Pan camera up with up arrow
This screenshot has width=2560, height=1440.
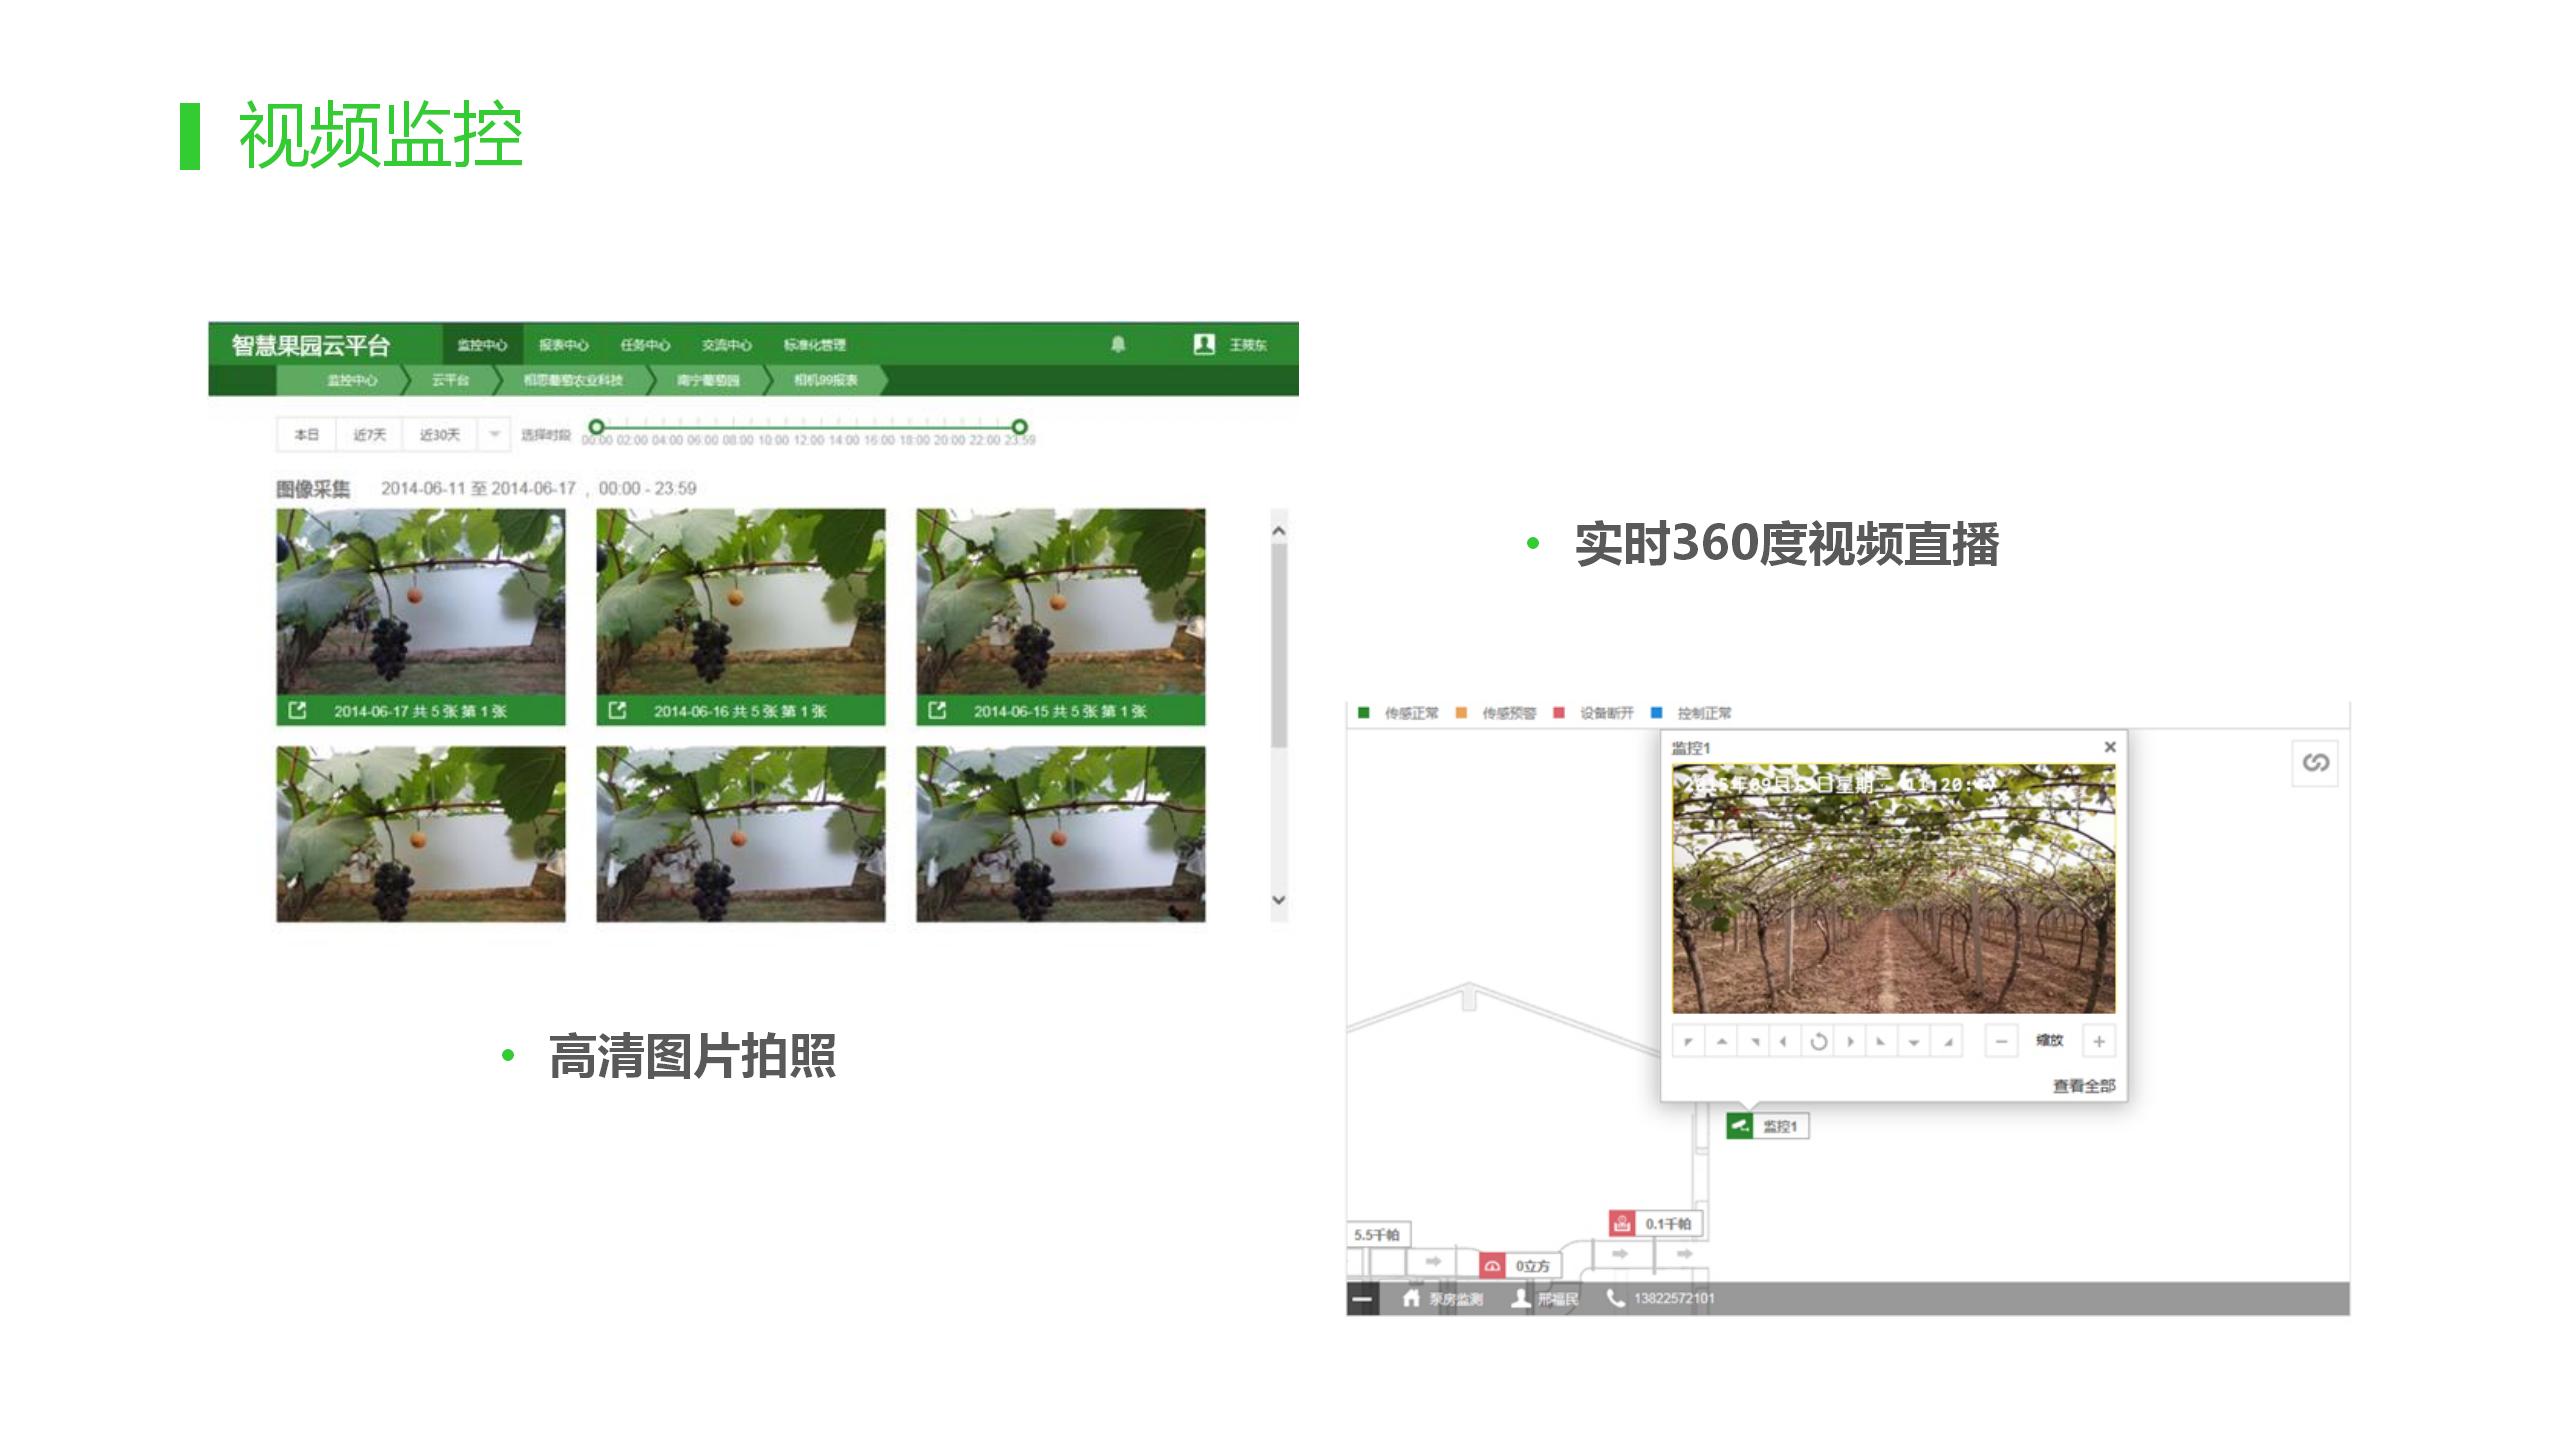click(x=1721, y=1042)
